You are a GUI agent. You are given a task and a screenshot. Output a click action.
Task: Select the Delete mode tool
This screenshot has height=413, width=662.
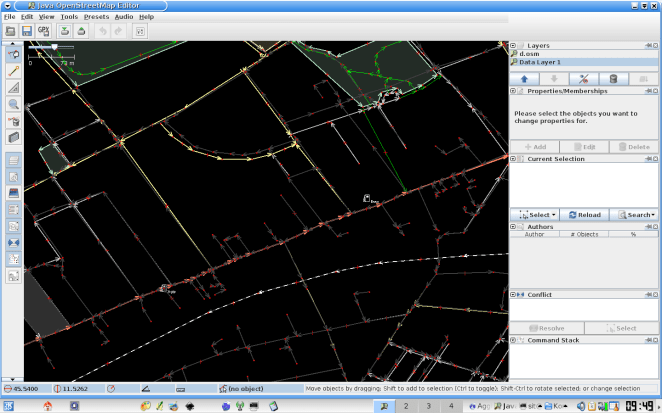click(x=14, y=120)
